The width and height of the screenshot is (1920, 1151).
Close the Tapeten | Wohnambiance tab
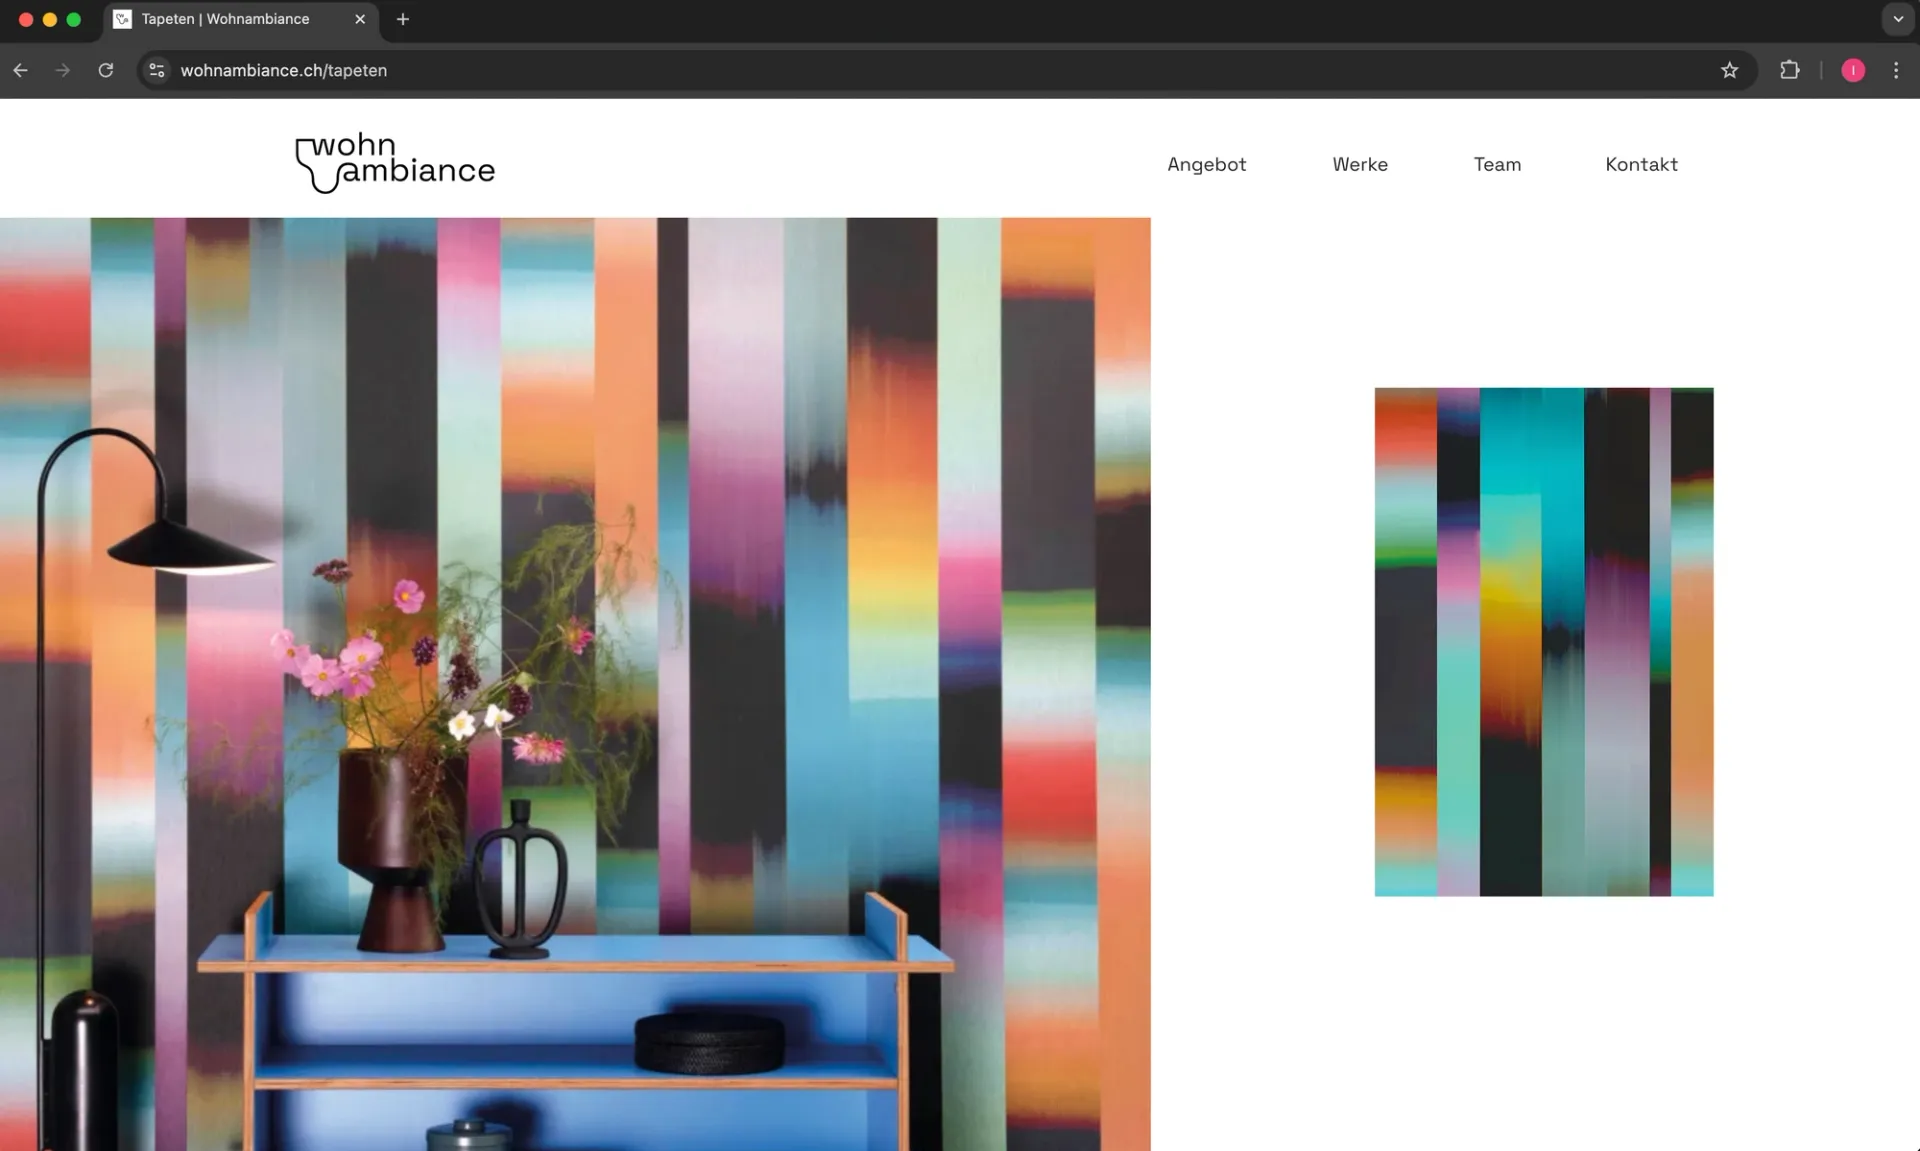point(360,19)
